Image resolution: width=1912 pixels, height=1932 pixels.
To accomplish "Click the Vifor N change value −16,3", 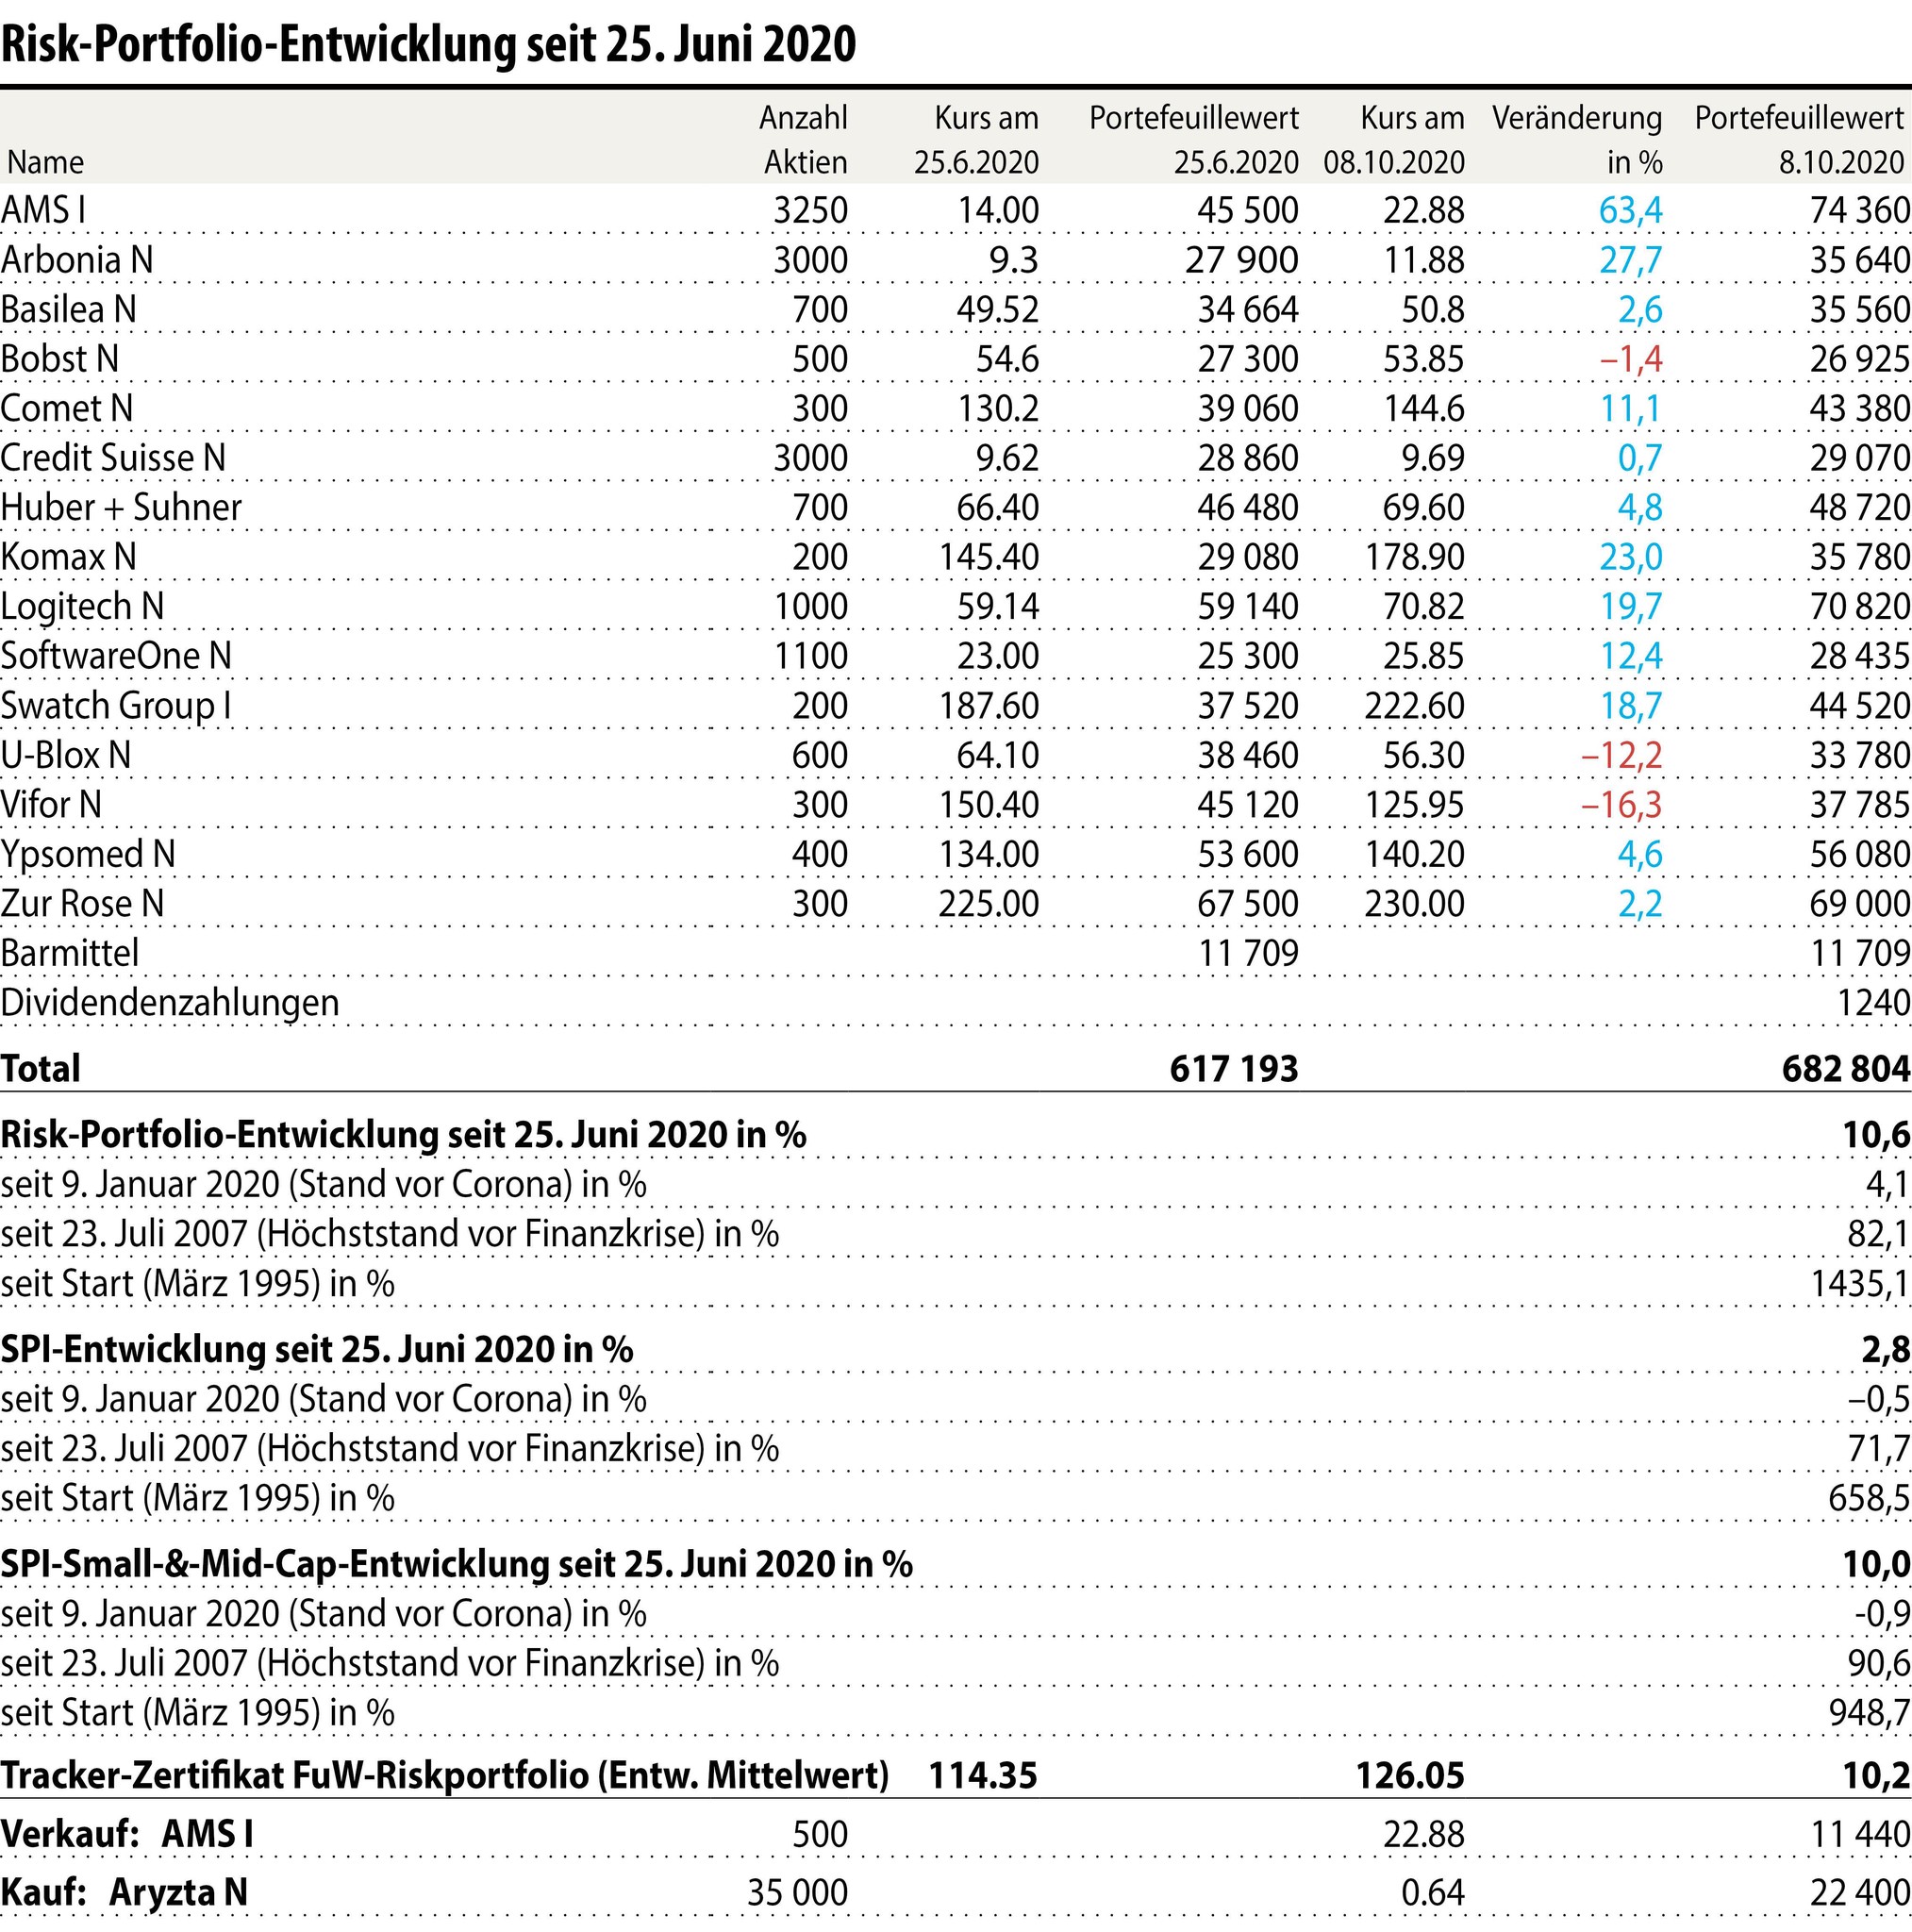I will (x=1621, y=805).
